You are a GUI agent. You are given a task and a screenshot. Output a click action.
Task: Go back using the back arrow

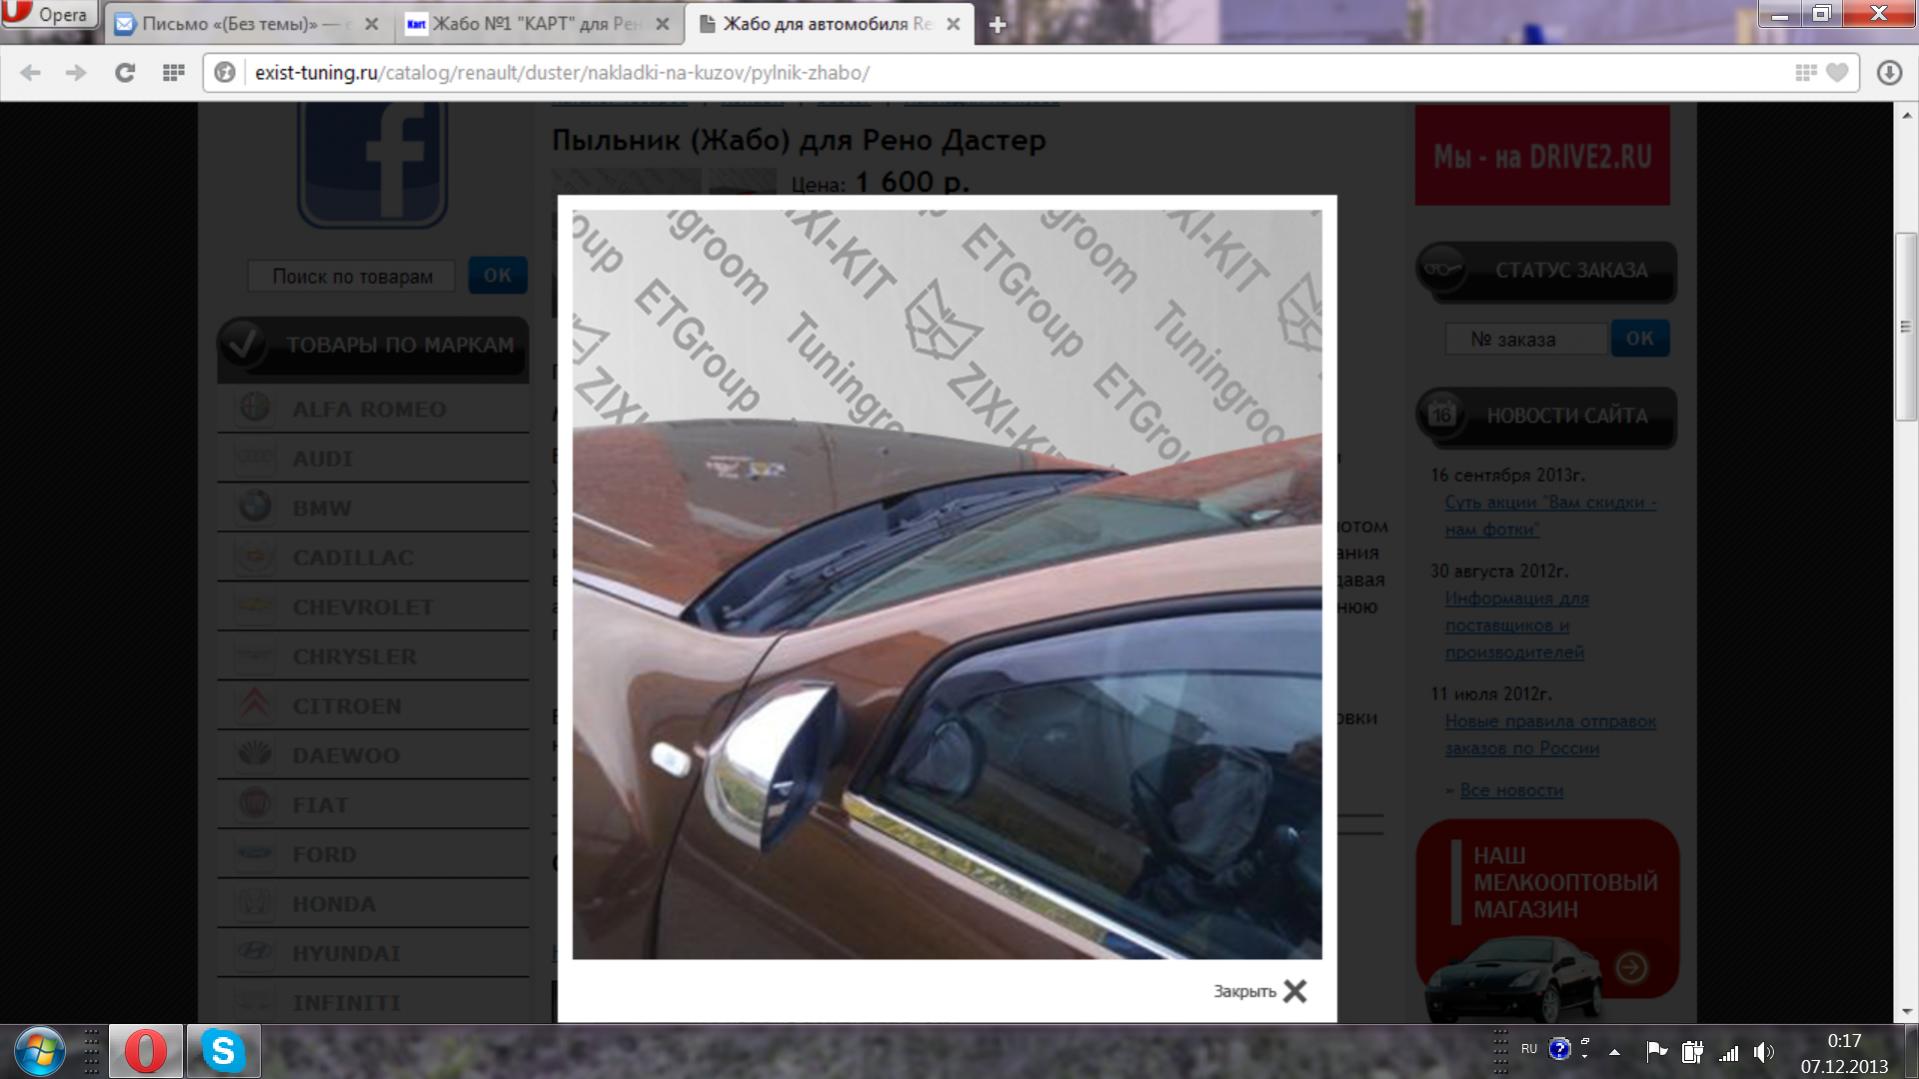point(31,73)
